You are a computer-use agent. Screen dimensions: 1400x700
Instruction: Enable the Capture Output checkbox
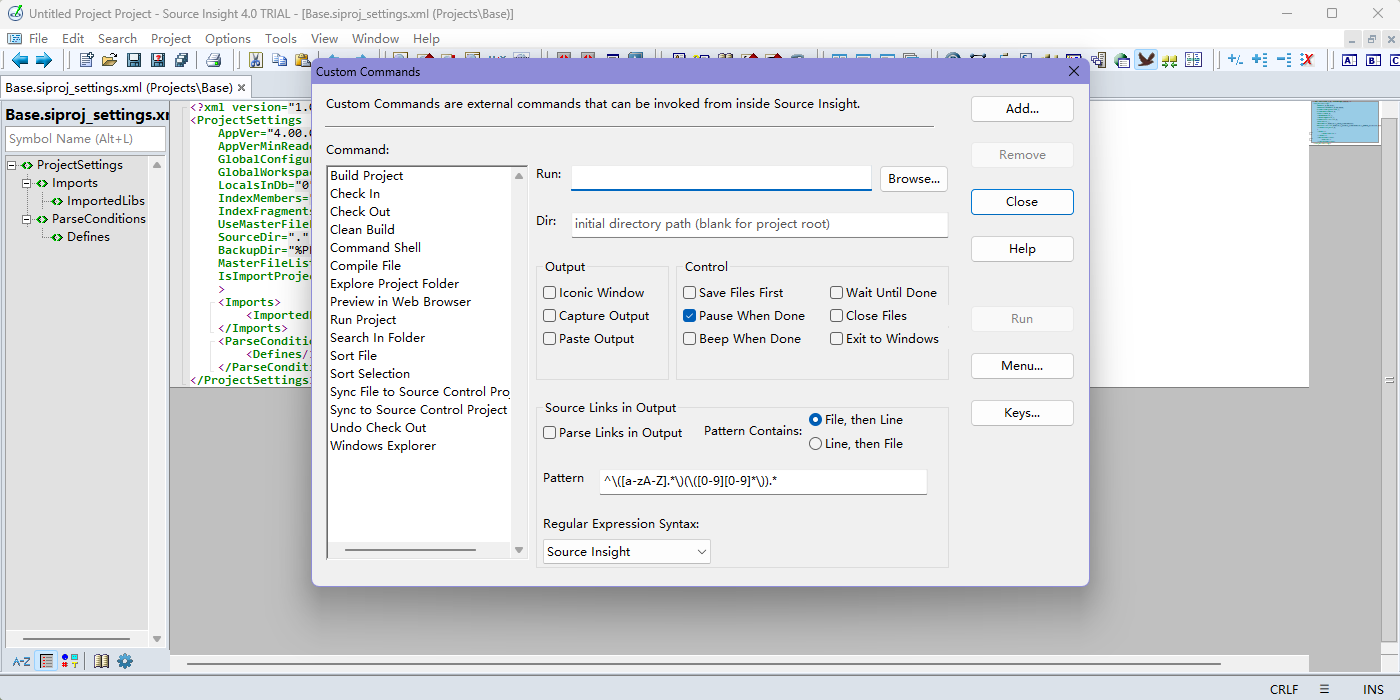click(550, 316)
